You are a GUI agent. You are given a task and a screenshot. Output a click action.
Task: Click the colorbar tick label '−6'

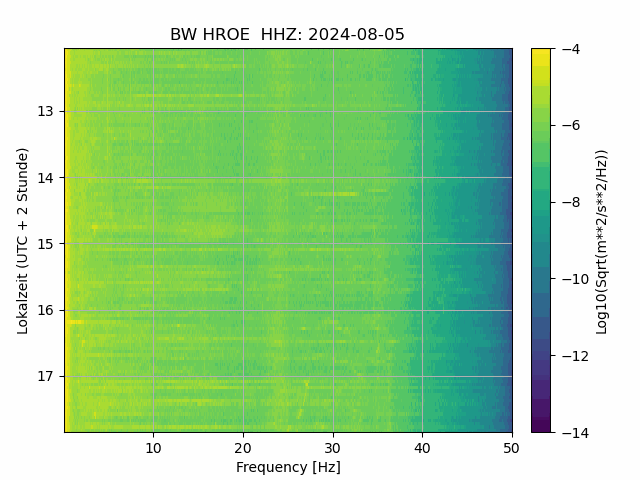coord(571,126)
